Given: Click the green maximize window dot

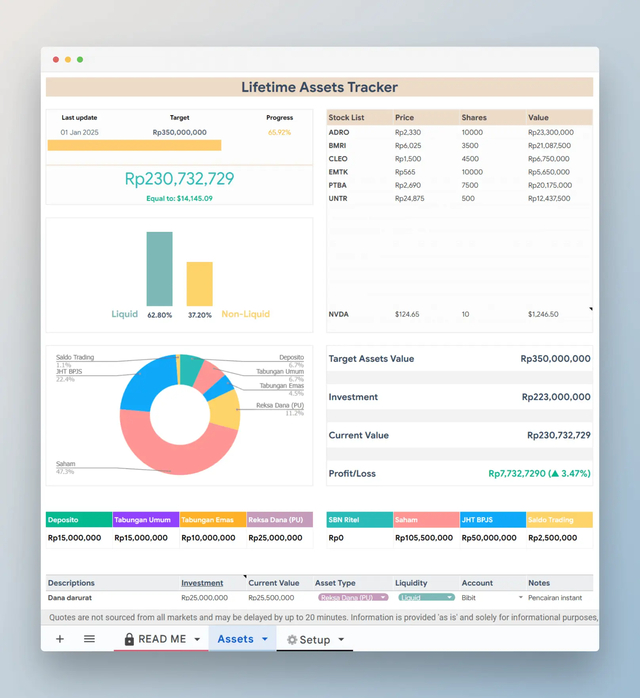Looking at the screenshot, I should pos(80,60).
